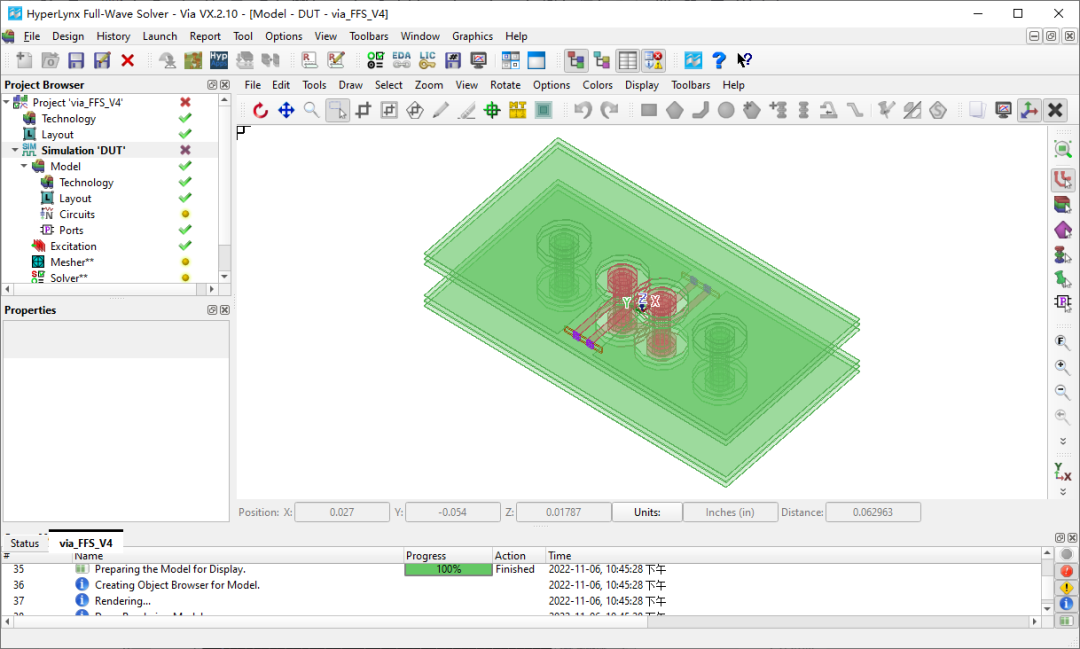Toggle the red error filter in log panel
The height and width of the screenshot is (649, 1080).
click(x=1066, y=571)
